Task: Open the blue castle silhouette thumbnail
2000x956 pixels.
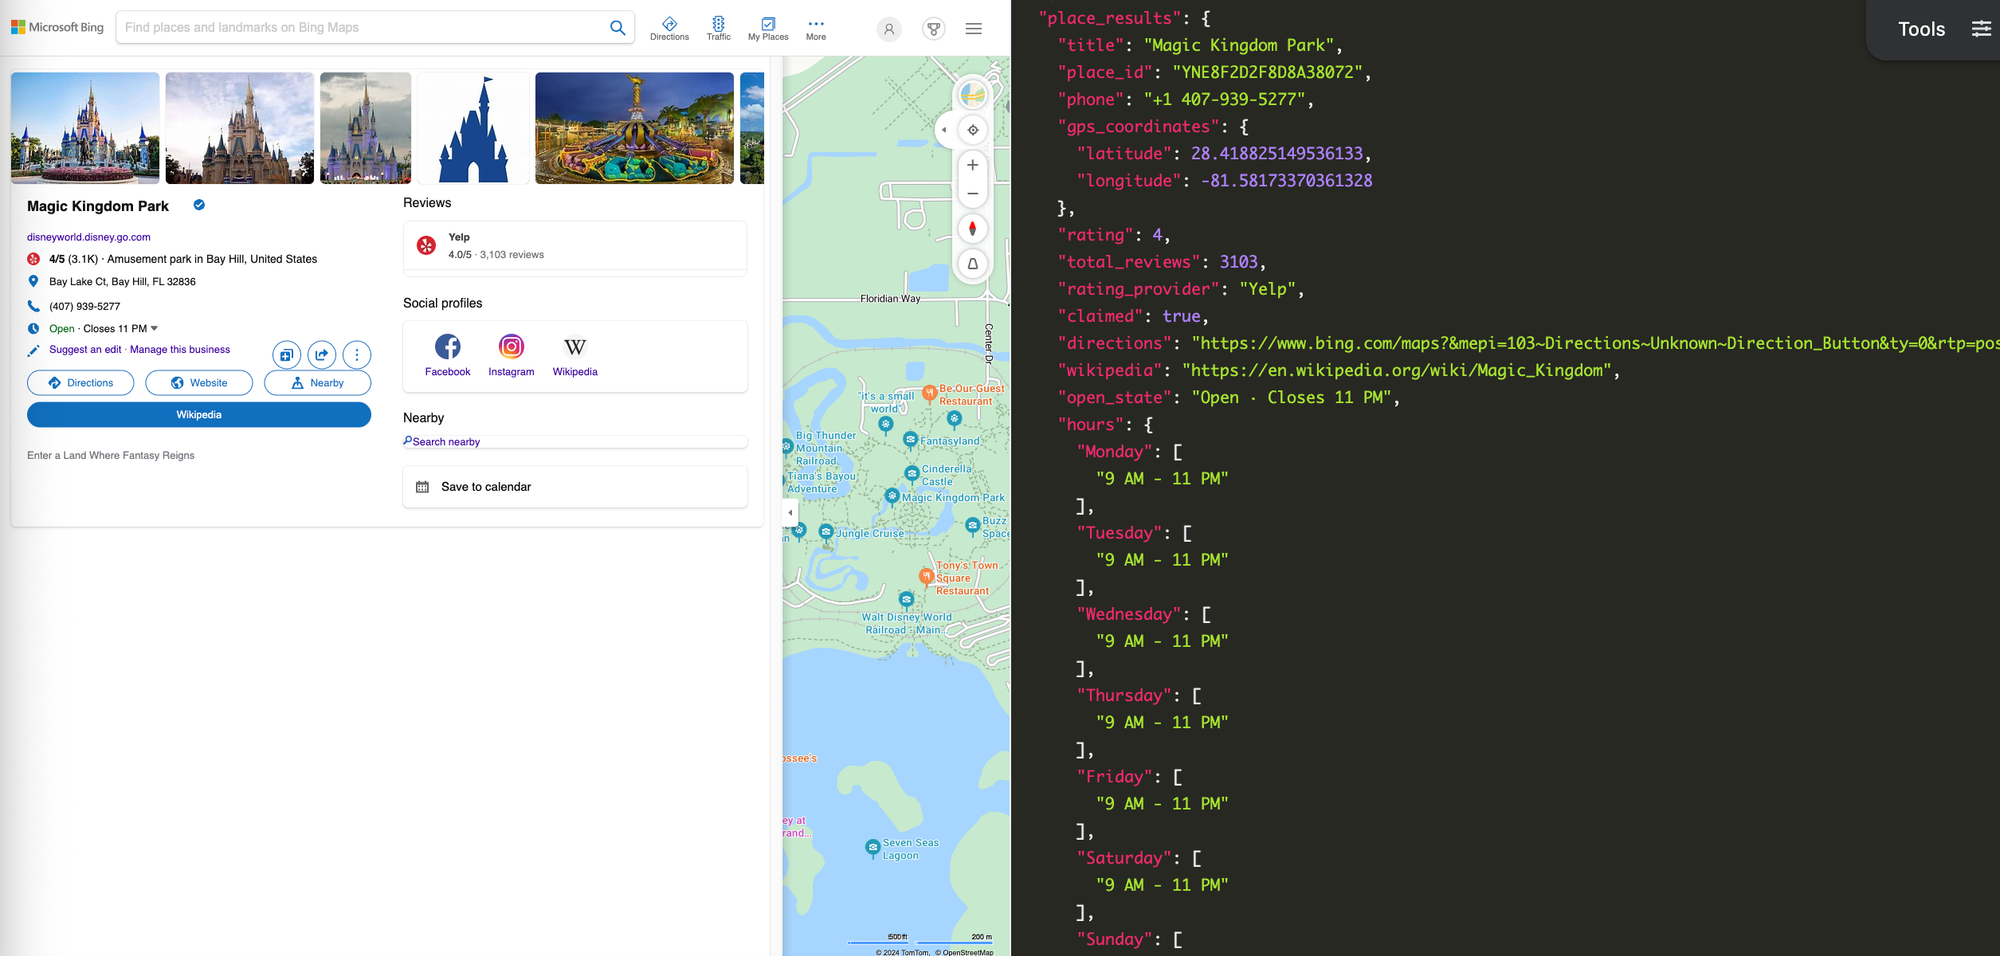Action: 473,128
